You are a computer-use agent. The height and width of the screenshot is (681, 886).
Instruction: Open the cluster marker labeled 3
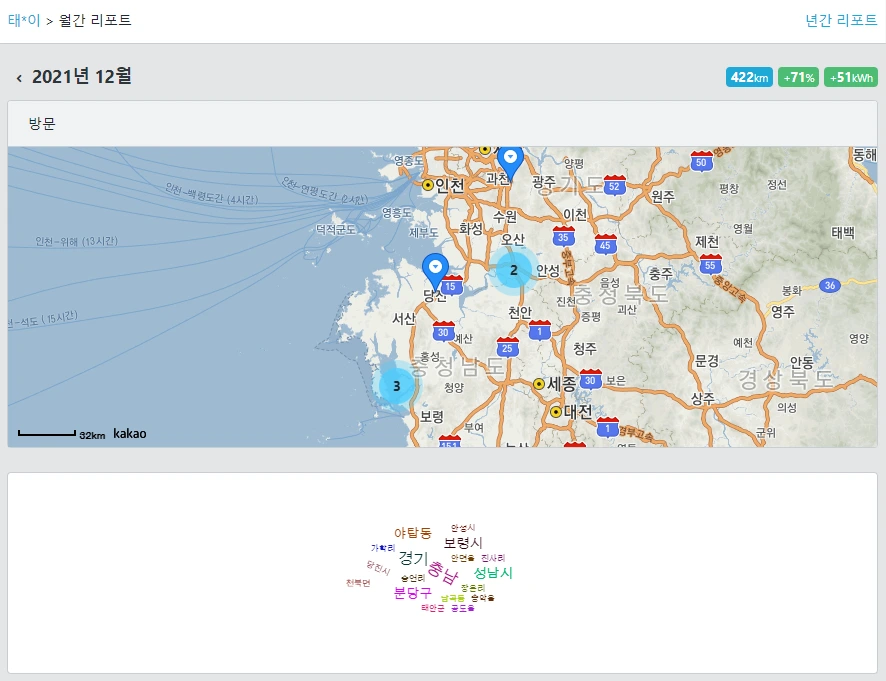point(397,386)
